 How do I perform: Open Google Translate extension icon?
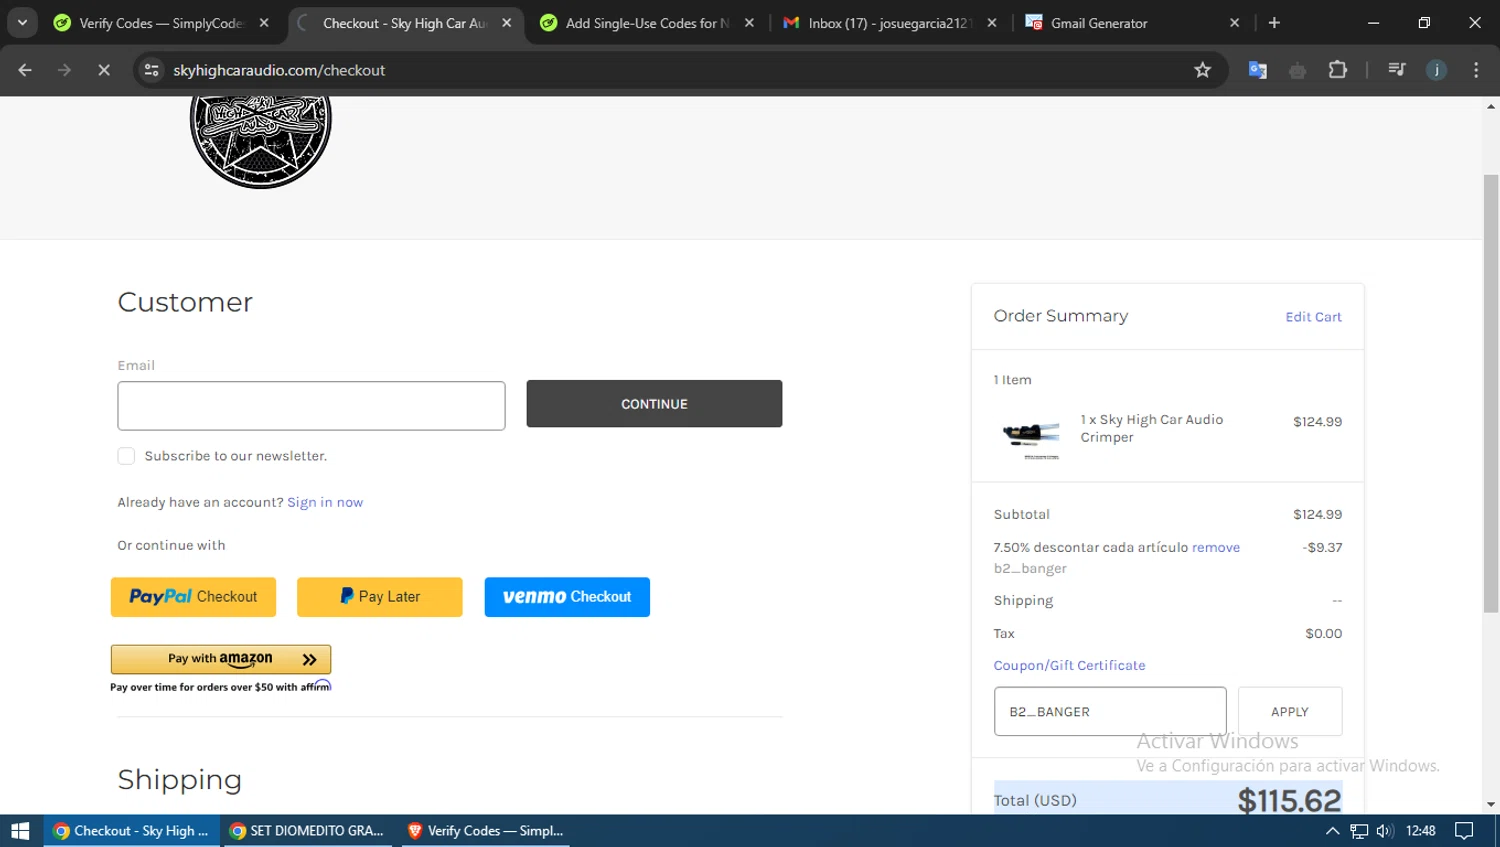(1258, 70)
